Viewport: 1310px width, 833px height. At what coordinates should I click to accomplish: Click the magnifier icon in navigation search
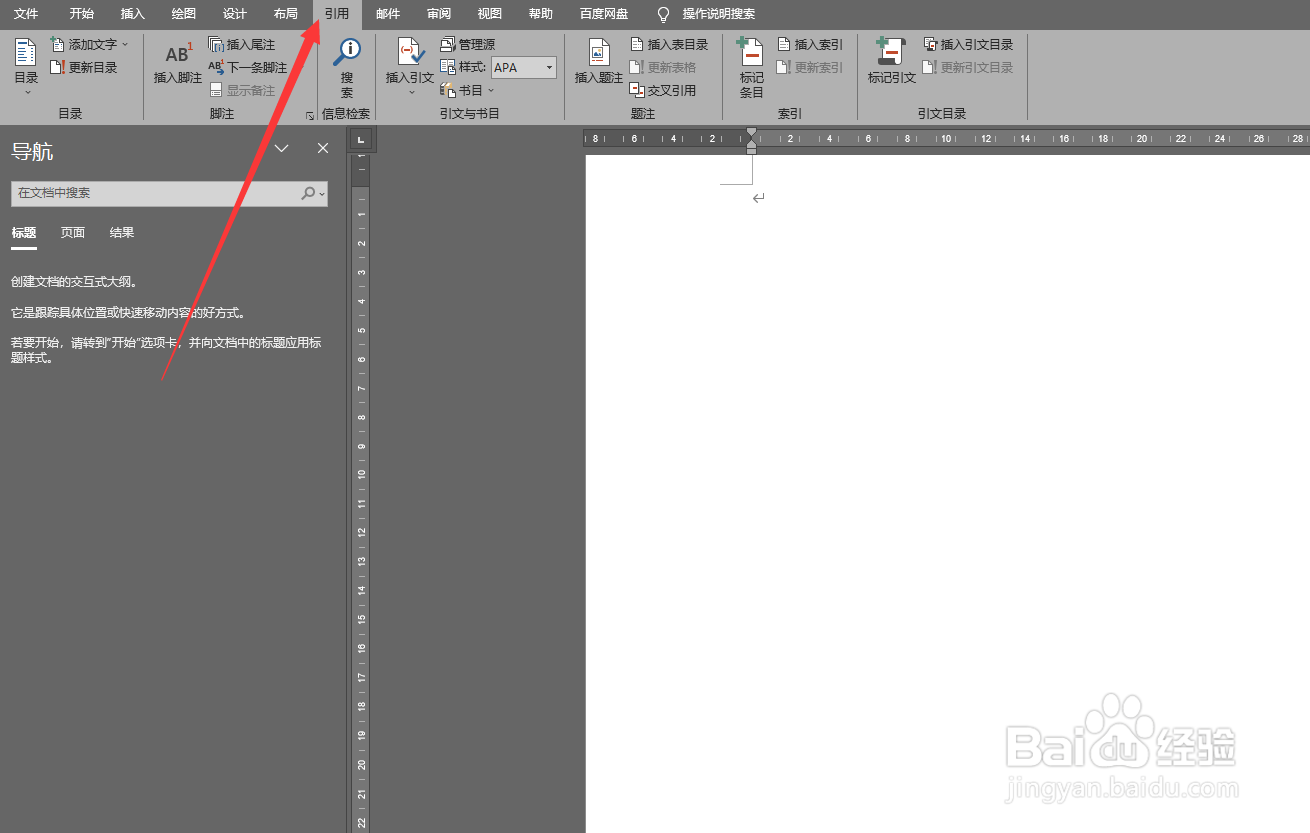coord(308,193)
